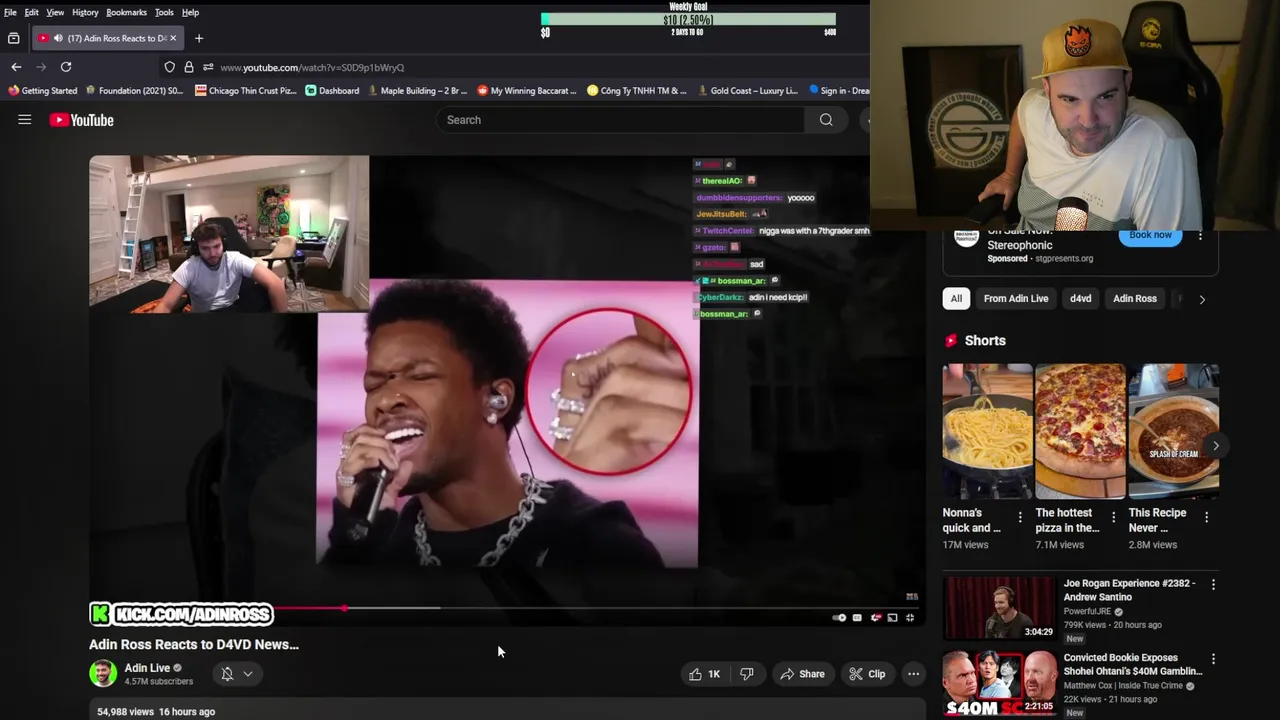
Task: Select the d4vd filter chip
Action: 1080,298
